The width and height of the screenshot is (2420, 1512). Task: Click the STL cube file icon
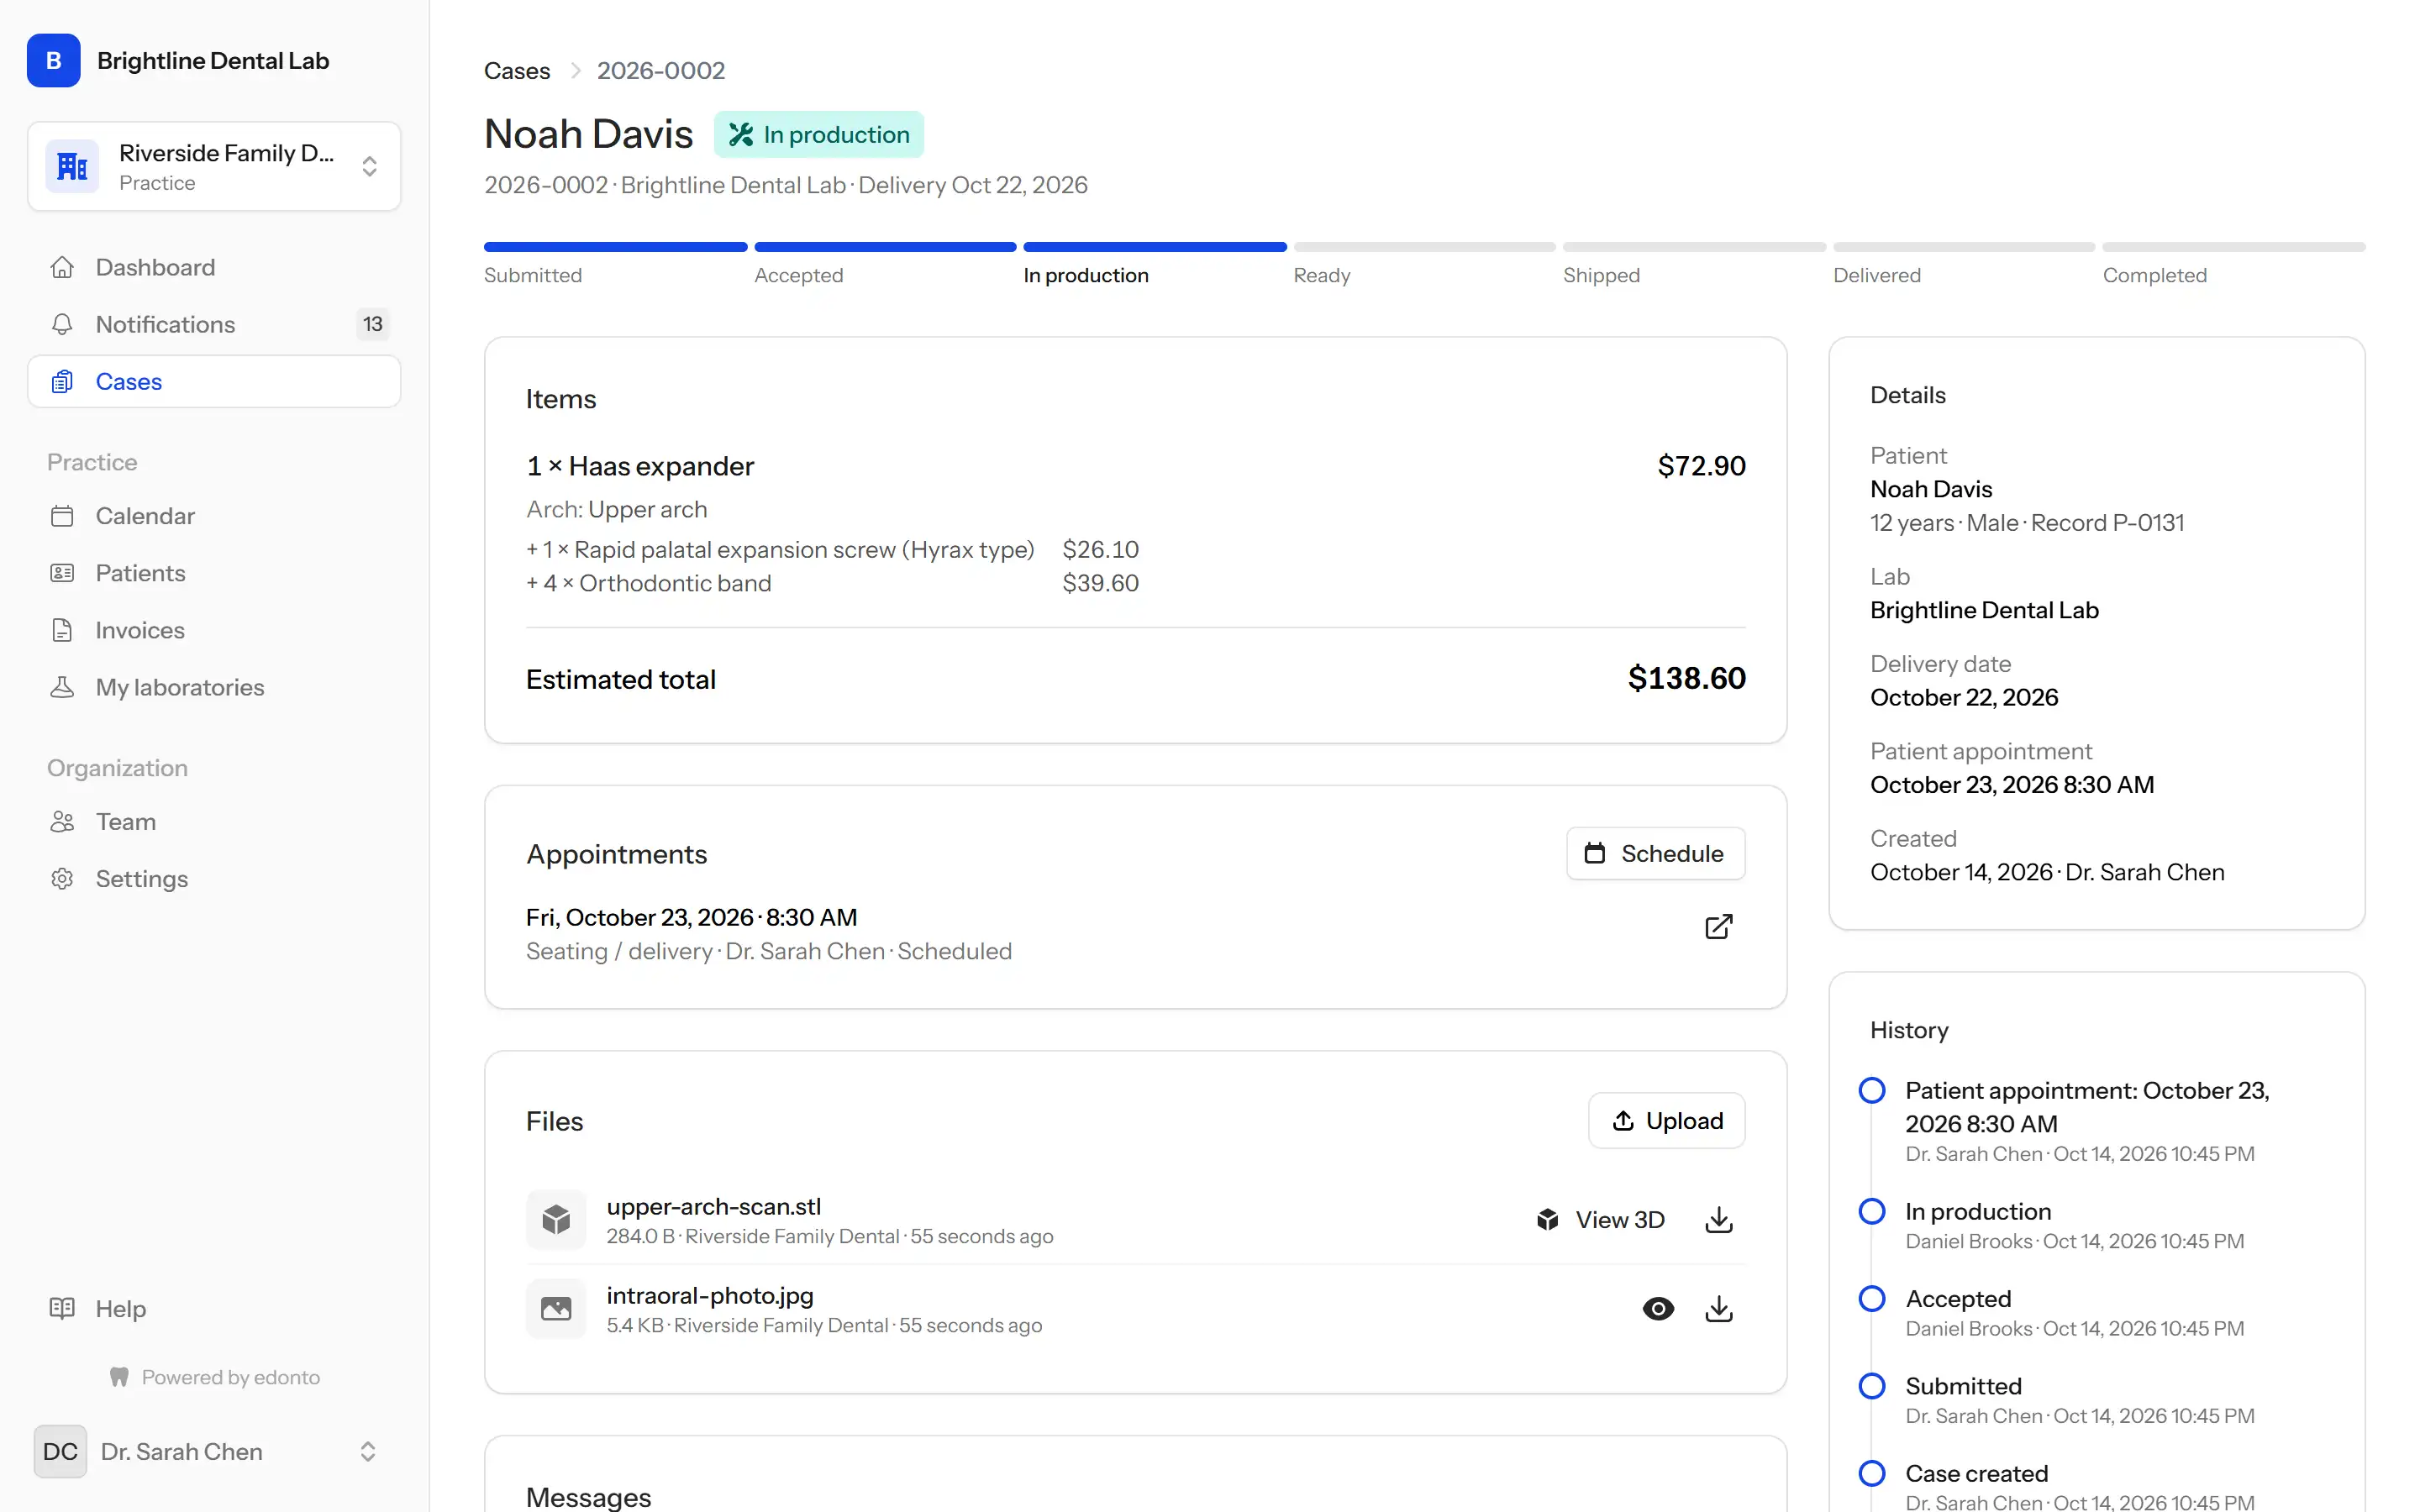point(556,1220)
